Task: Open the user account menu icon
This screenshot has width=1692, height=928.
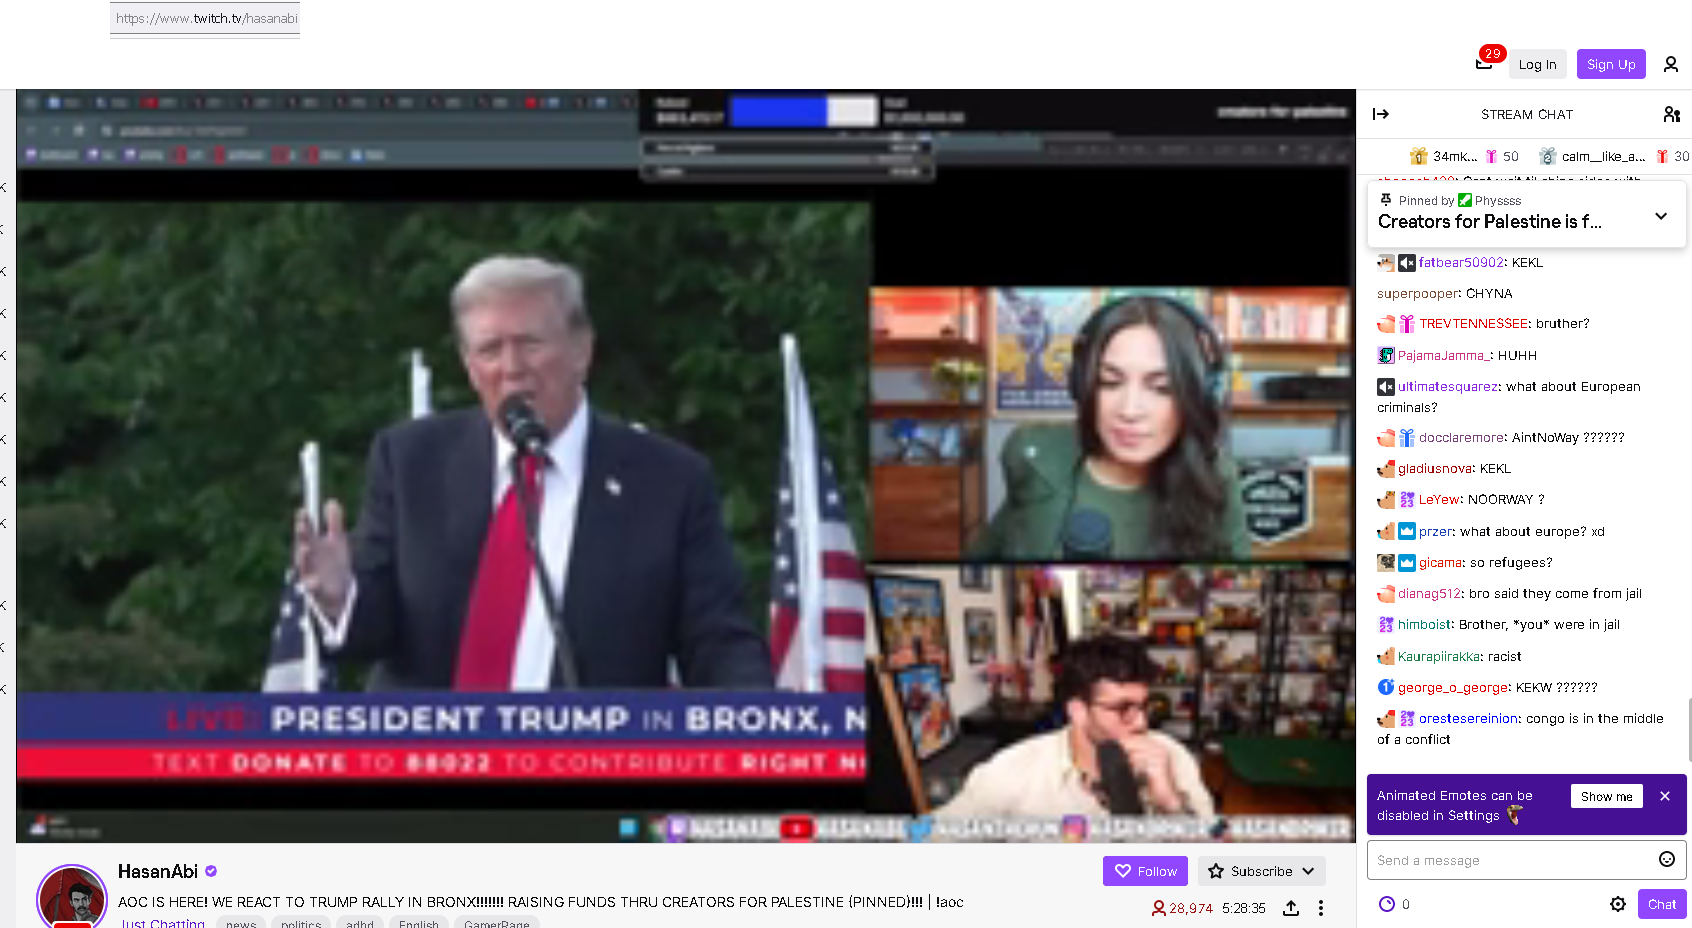Action: (x=1670, y=64)
